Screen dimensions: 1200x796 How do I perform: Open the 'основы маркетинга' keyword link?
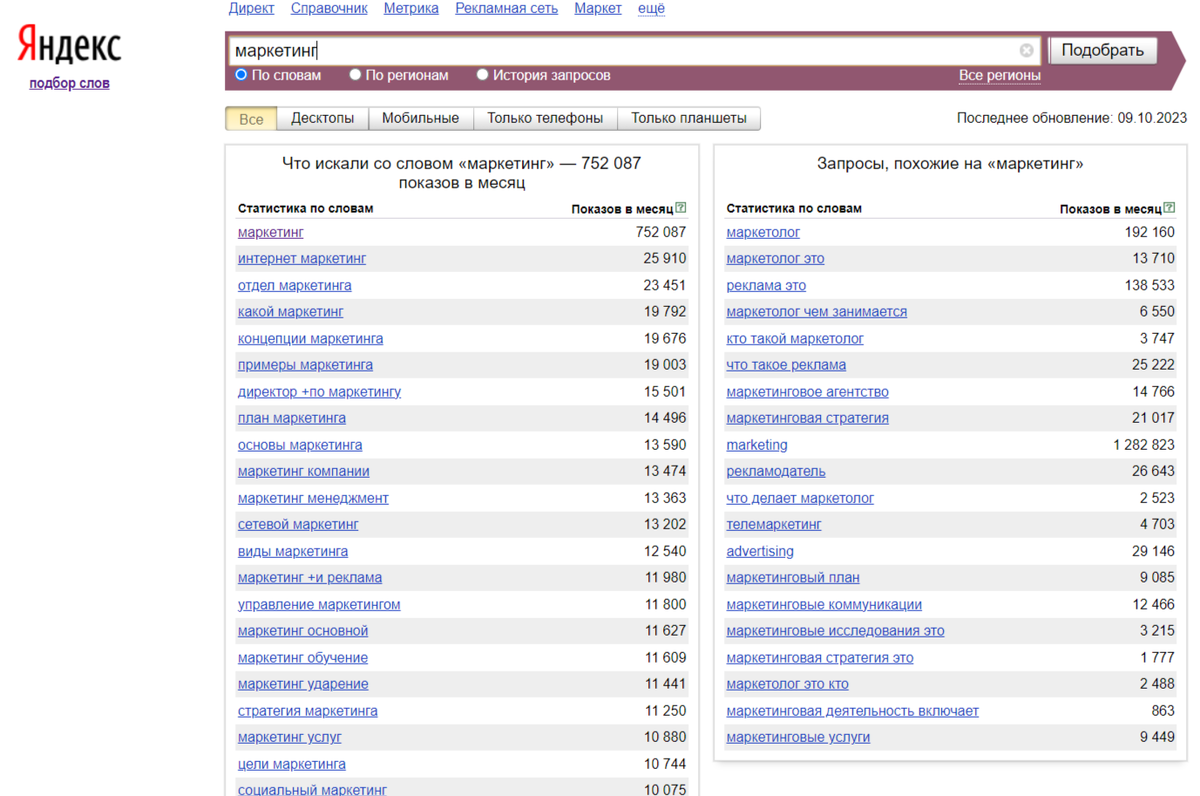point(300,445)
